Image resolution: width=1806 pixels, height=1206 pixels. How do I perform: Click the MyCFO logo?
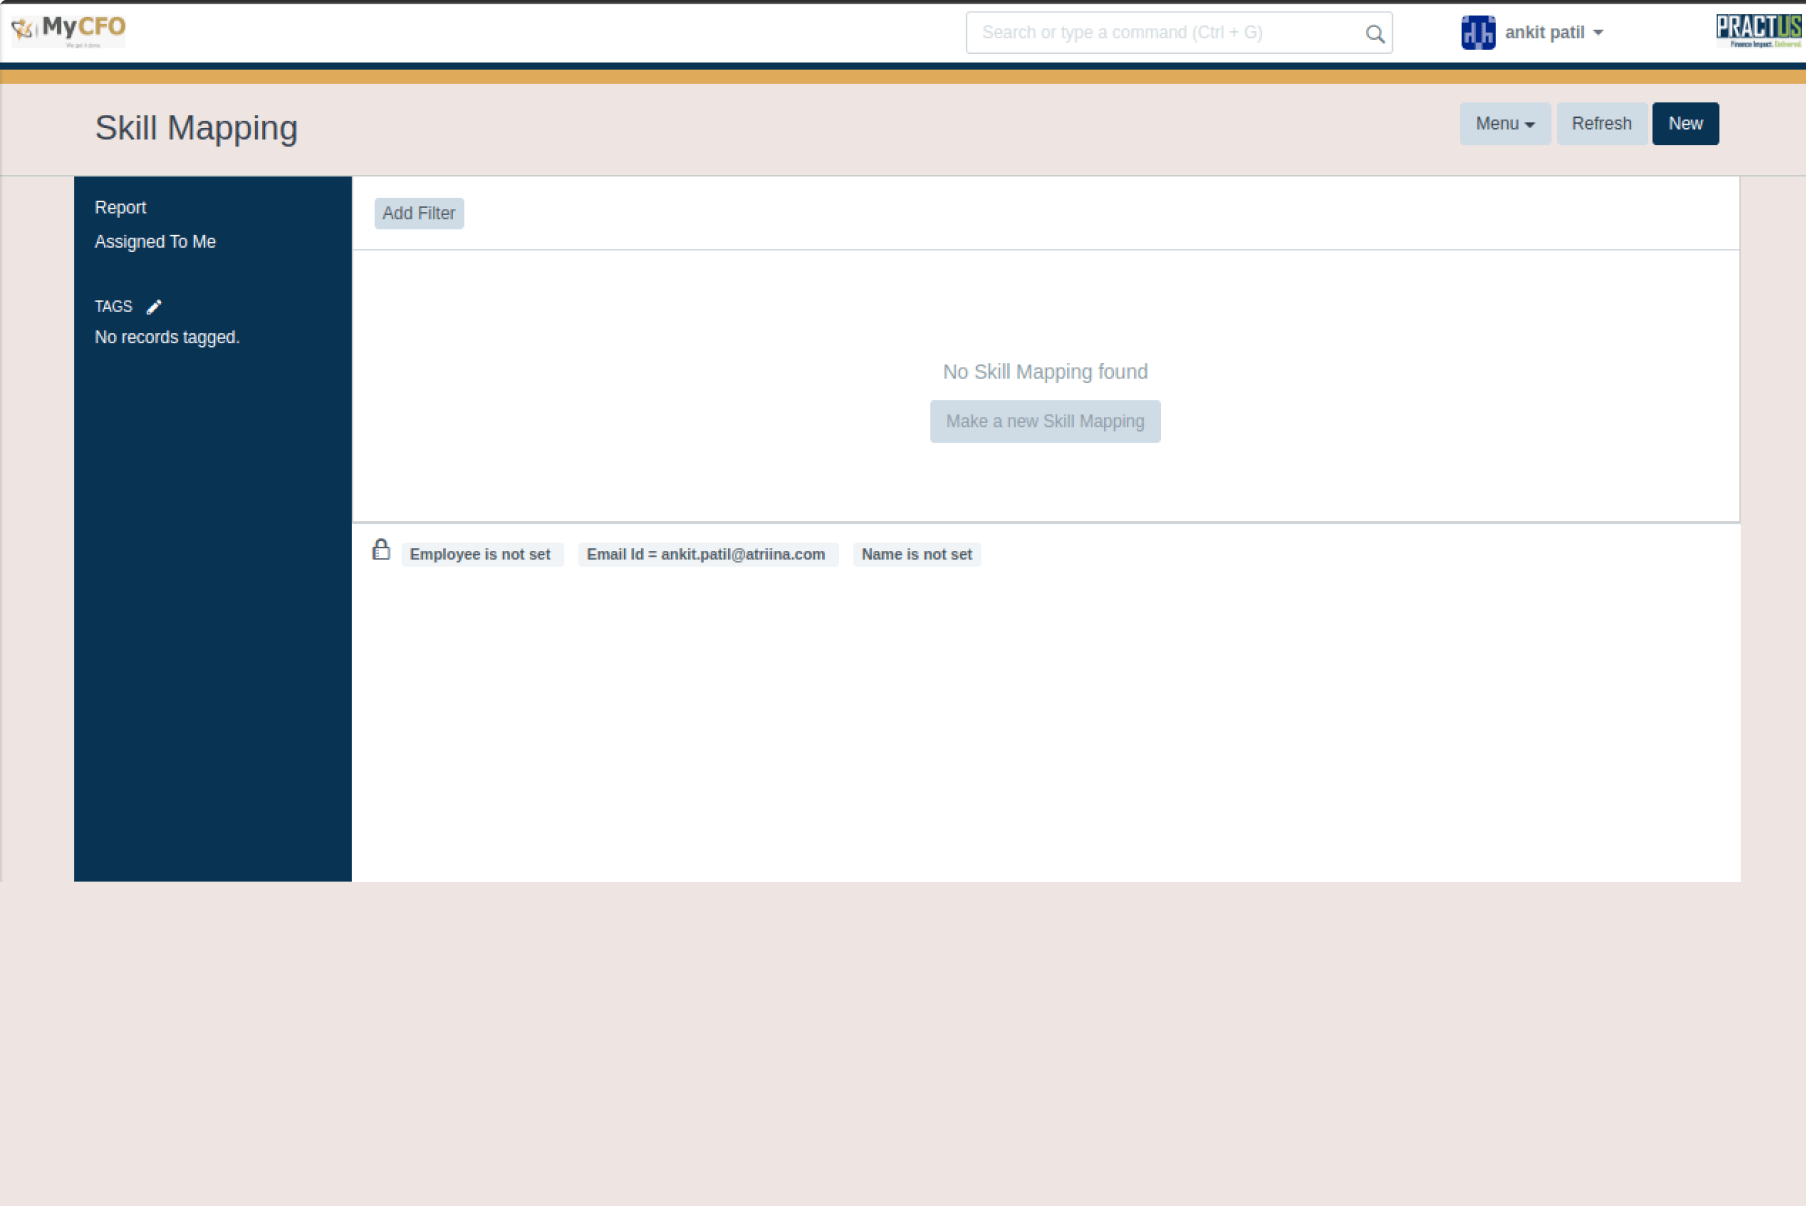(68, 30)
